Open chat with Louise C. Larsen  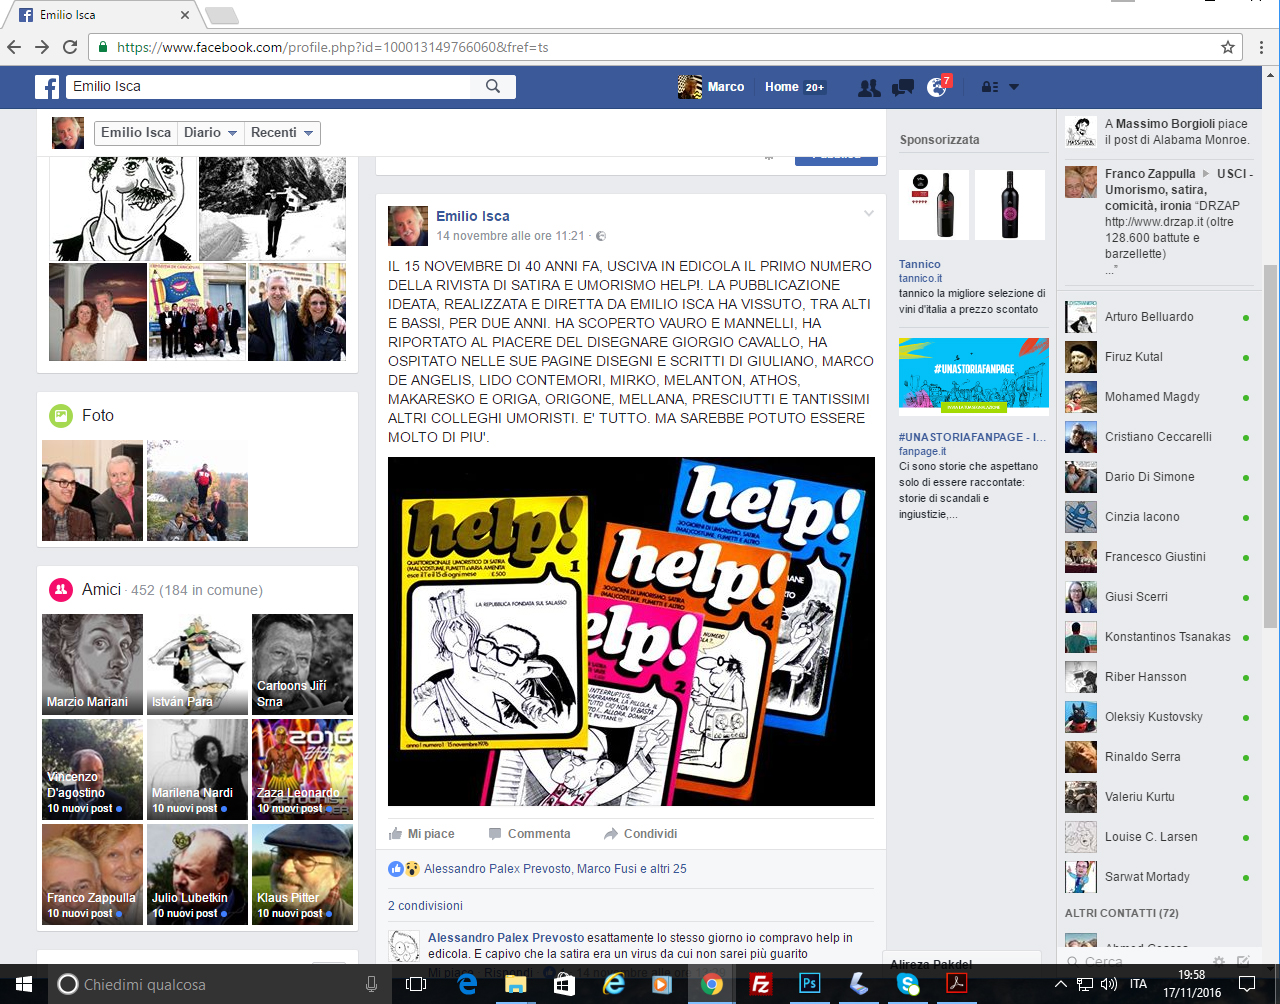click(x=1157, y=837)
